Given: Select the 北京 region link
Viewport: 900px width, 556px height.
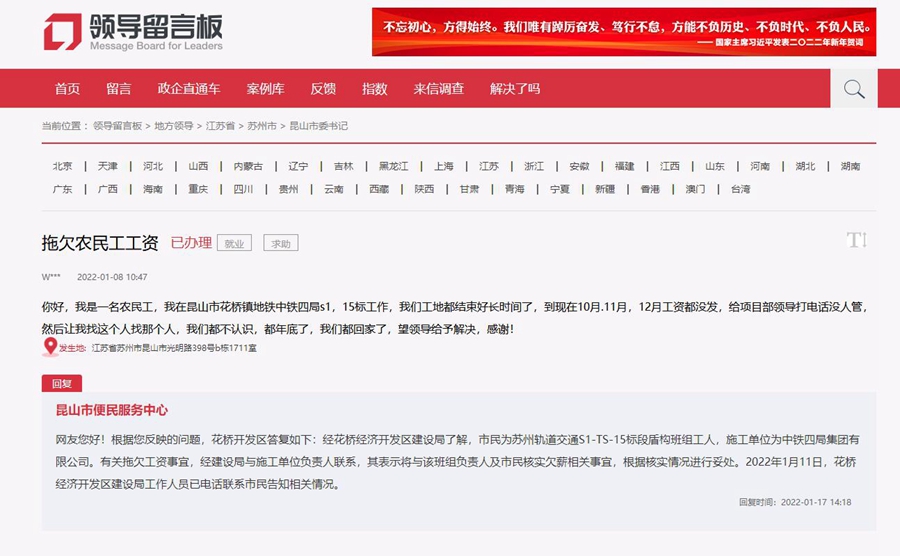Looking at the screenshot, I should tap(62, 166).
